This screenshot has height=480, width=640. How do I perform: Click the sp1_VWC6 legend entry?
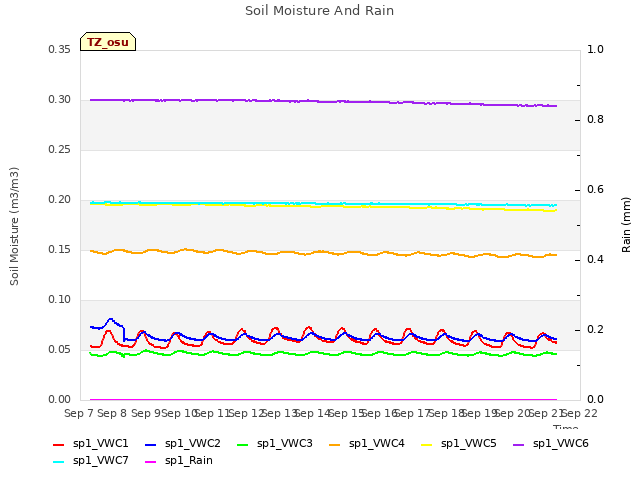[x=551, y=444]
